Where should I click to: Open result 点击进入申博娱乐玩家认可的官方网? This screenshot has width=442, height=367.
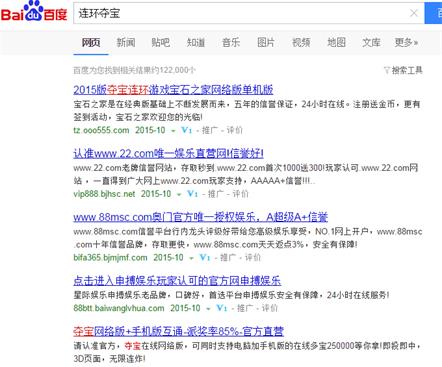pyautogui.click(x=177, y=281)
